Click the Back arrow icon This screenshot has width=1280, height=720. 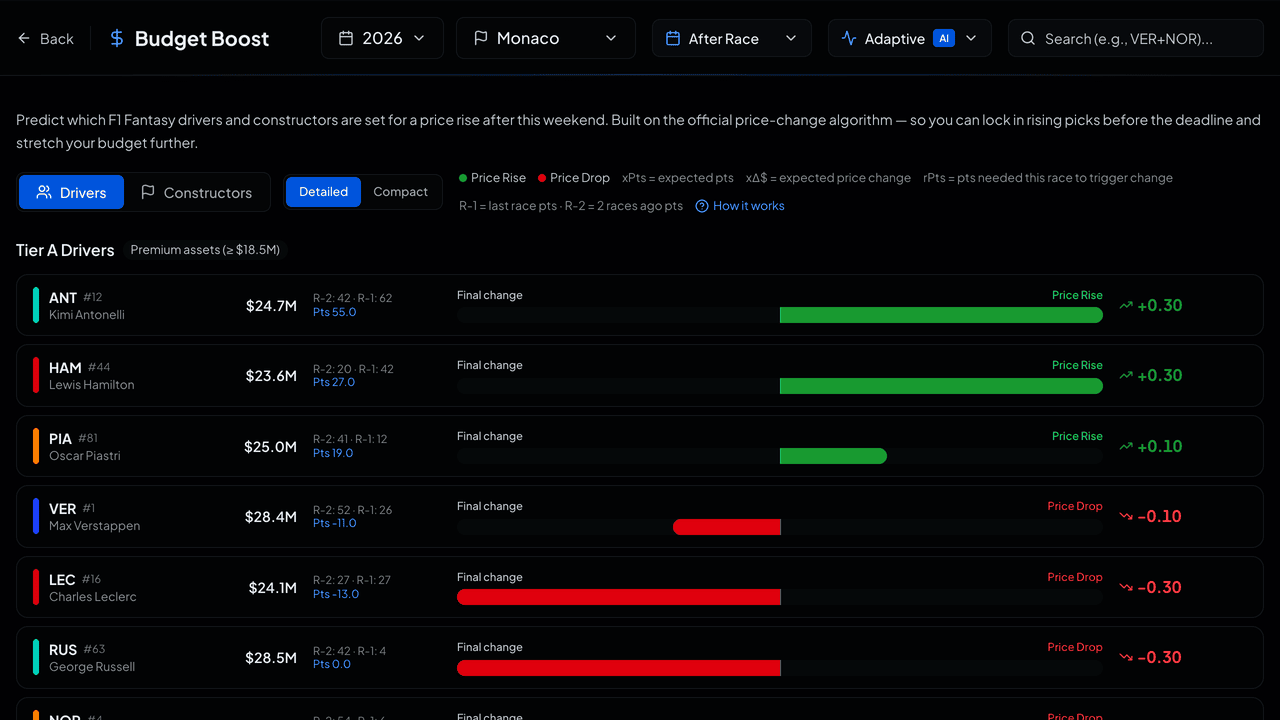(x=24, y=38)
